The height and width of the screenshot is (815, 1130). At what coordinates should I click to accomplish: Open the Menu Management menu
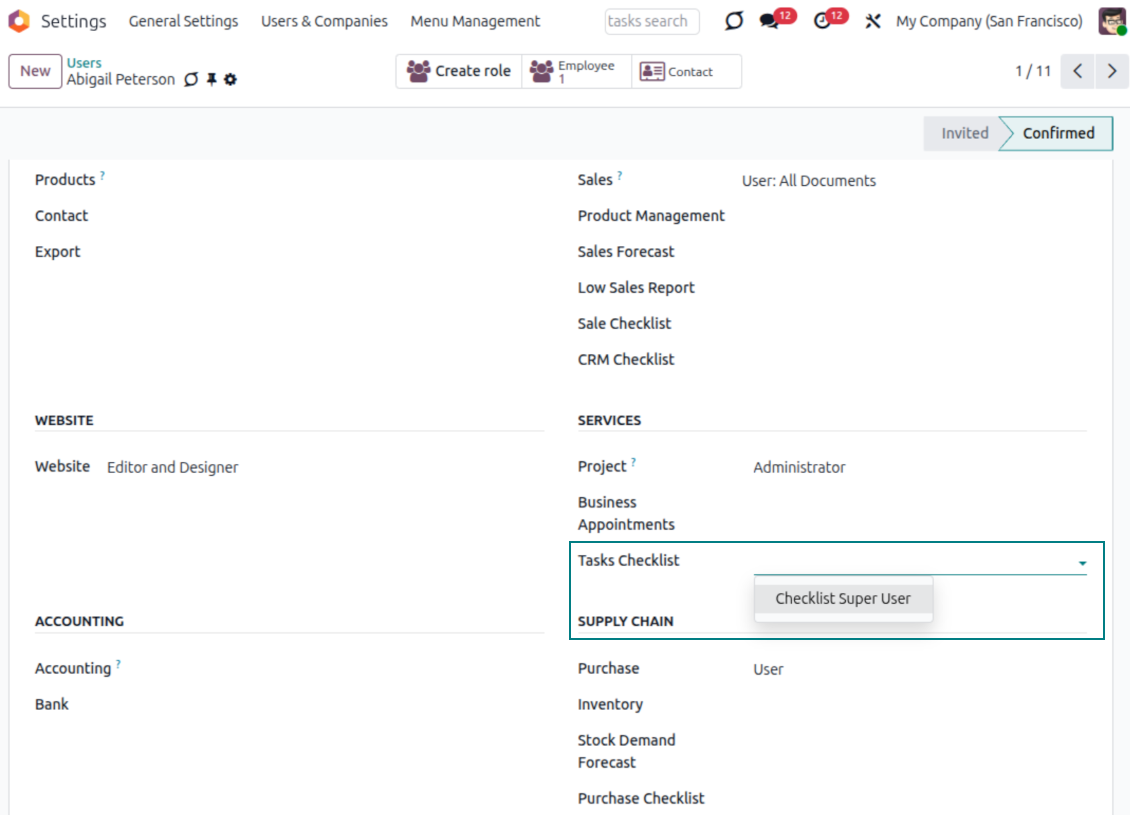(x=475, y=21)
